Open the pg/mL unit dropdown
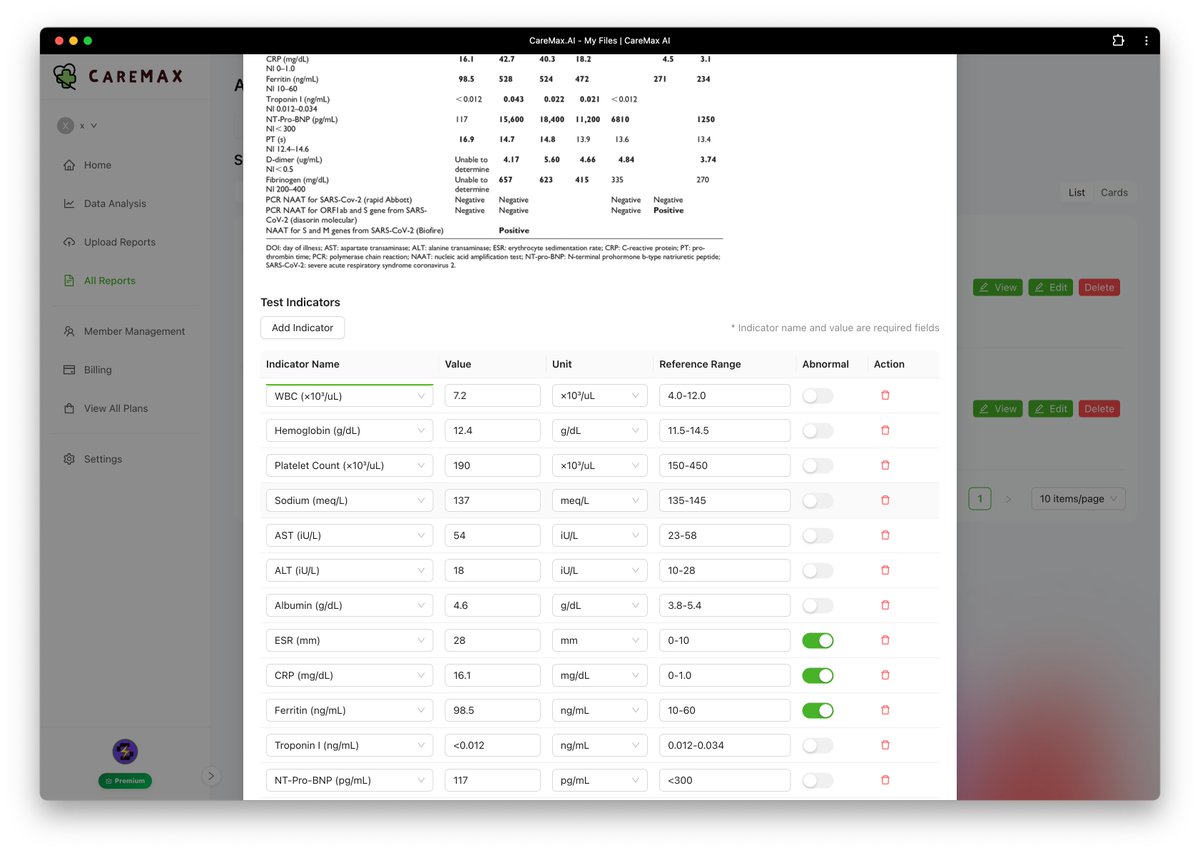1200x853 pixels. (599, 781)
